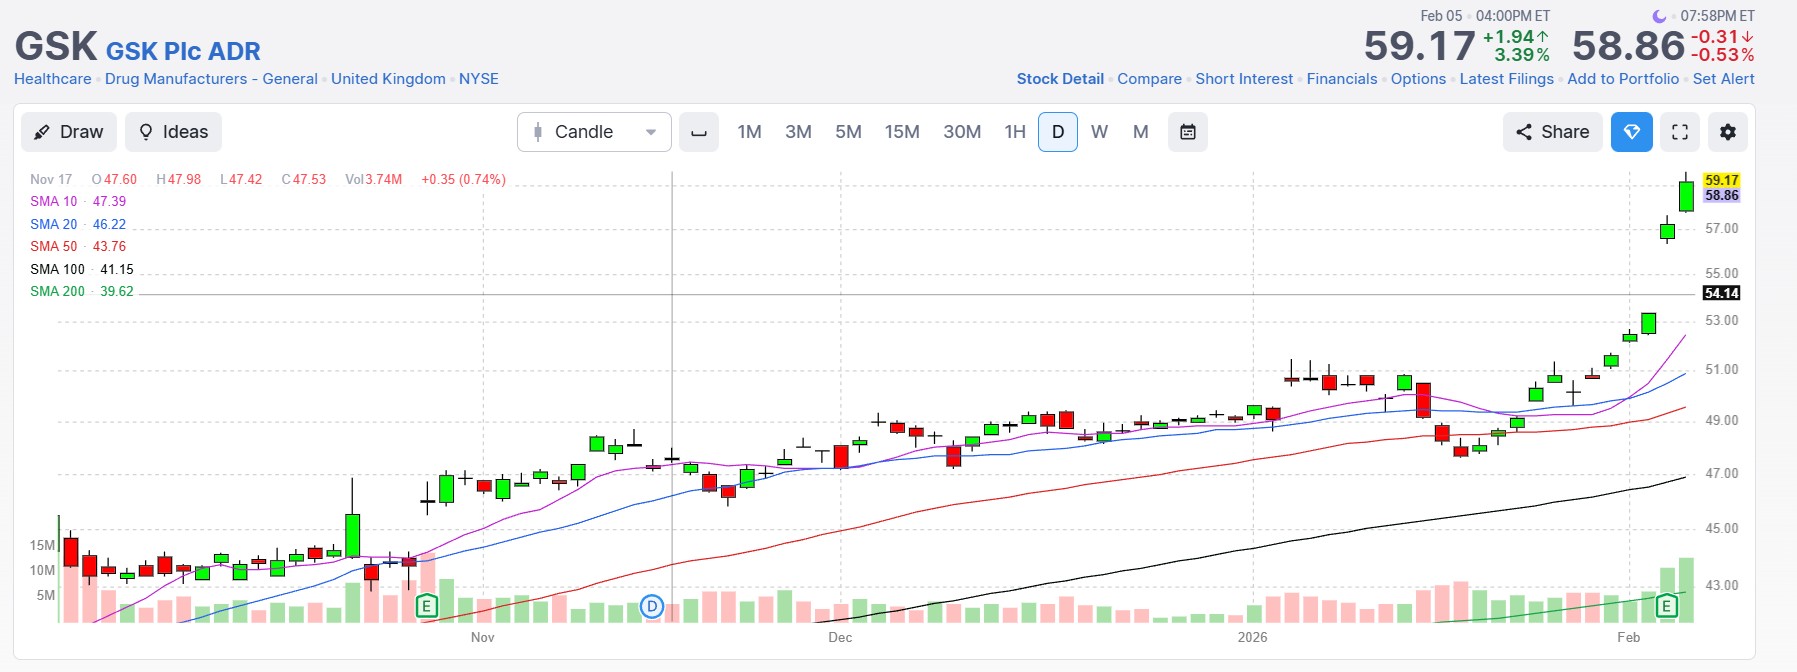
Task: Click the blue diamond premium icon
Action: (1631, 132)
